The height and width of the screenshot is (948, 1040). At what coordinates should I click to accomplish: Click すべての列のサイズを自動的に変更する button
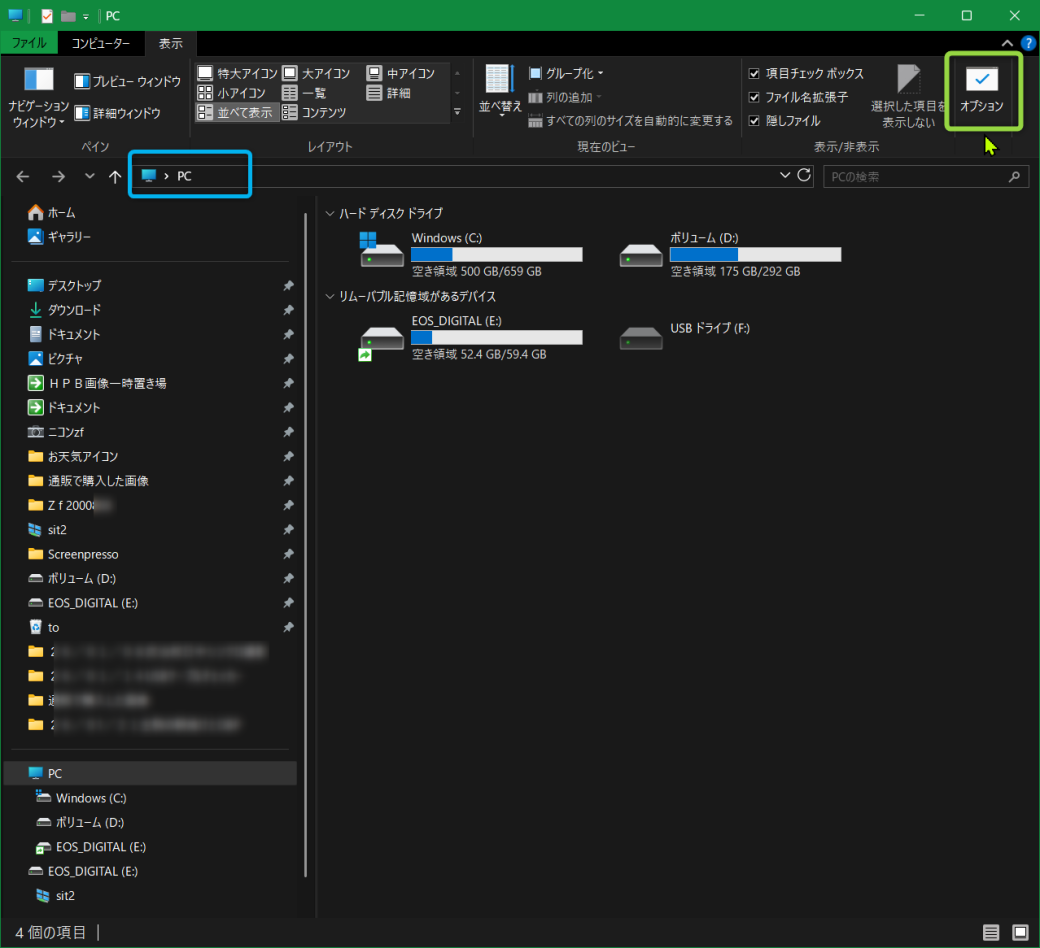[631, 121]
